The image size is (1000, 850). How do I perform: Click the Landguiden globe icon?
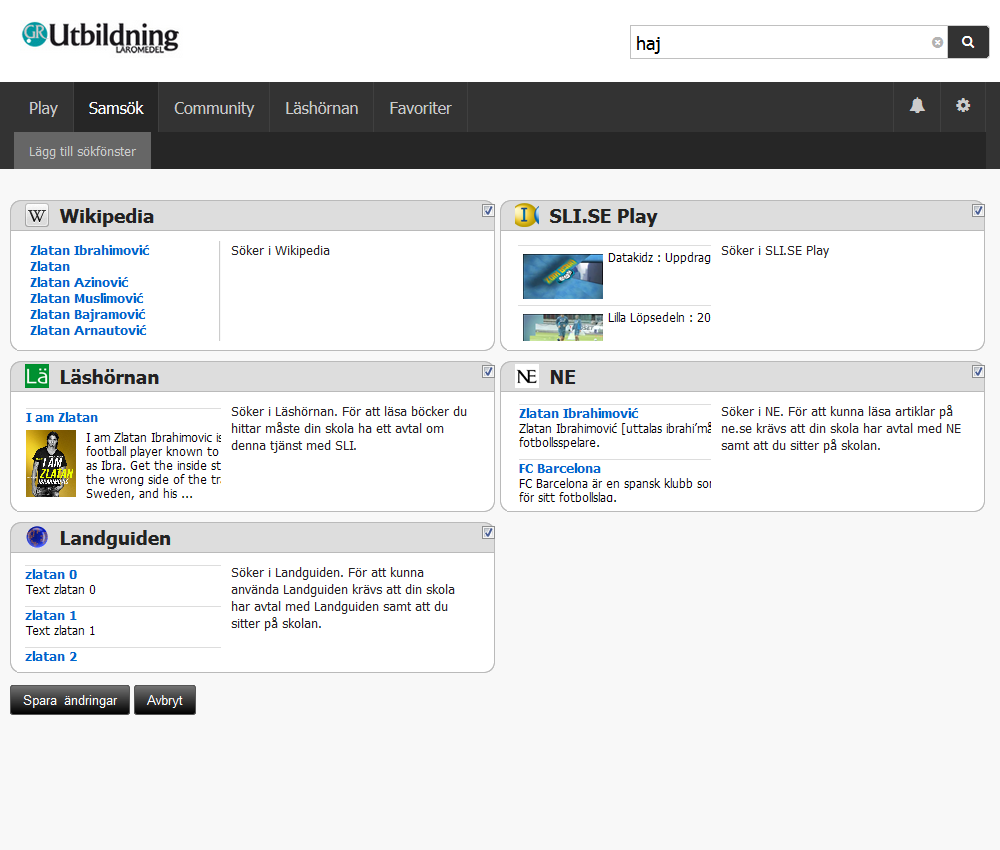pos(37,537)
